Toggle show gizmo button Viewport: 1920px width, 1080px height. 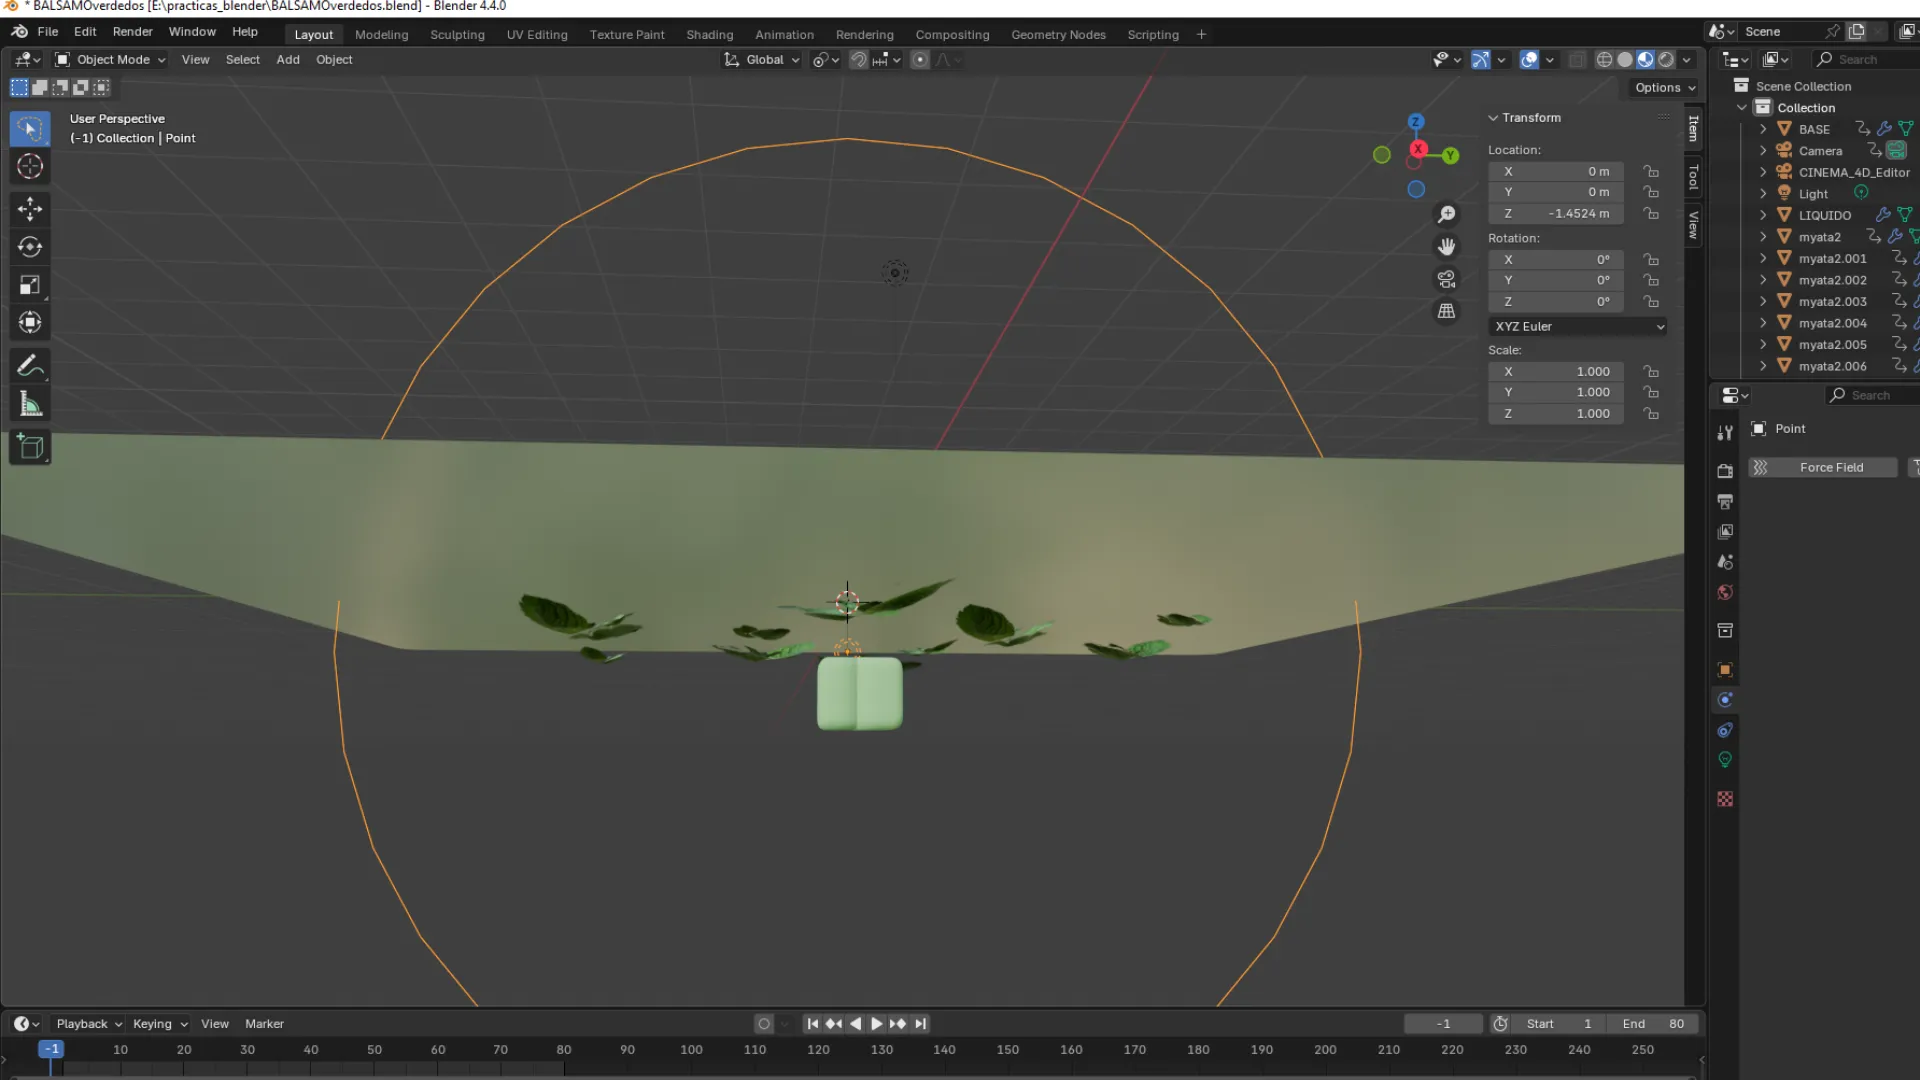pyautogui.click(x=1480, y=60)
